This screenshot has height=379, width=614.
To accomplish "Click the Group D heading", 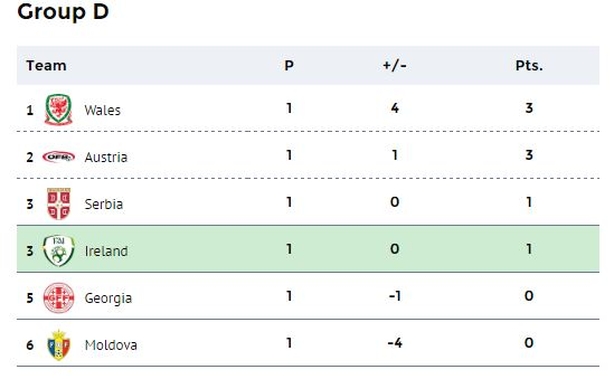I will [x=63, y=11].
